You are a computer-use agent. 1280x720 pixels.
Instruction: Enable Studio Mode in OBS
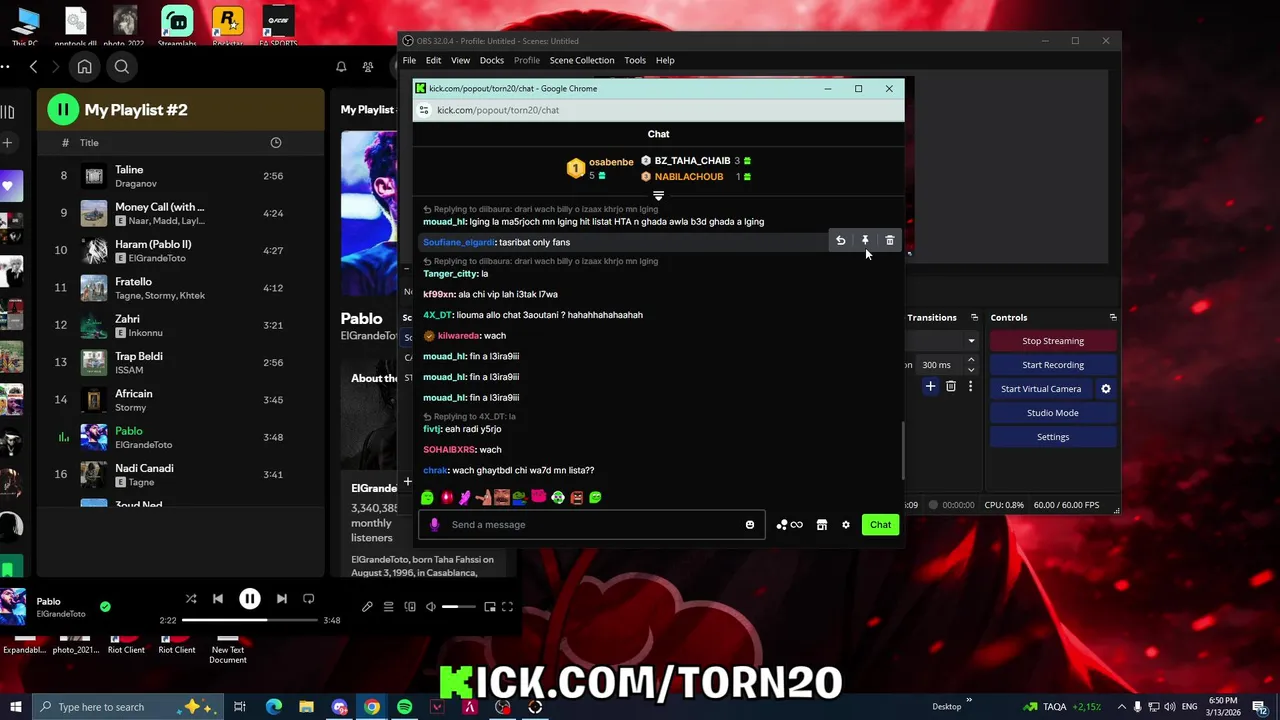1053,413
